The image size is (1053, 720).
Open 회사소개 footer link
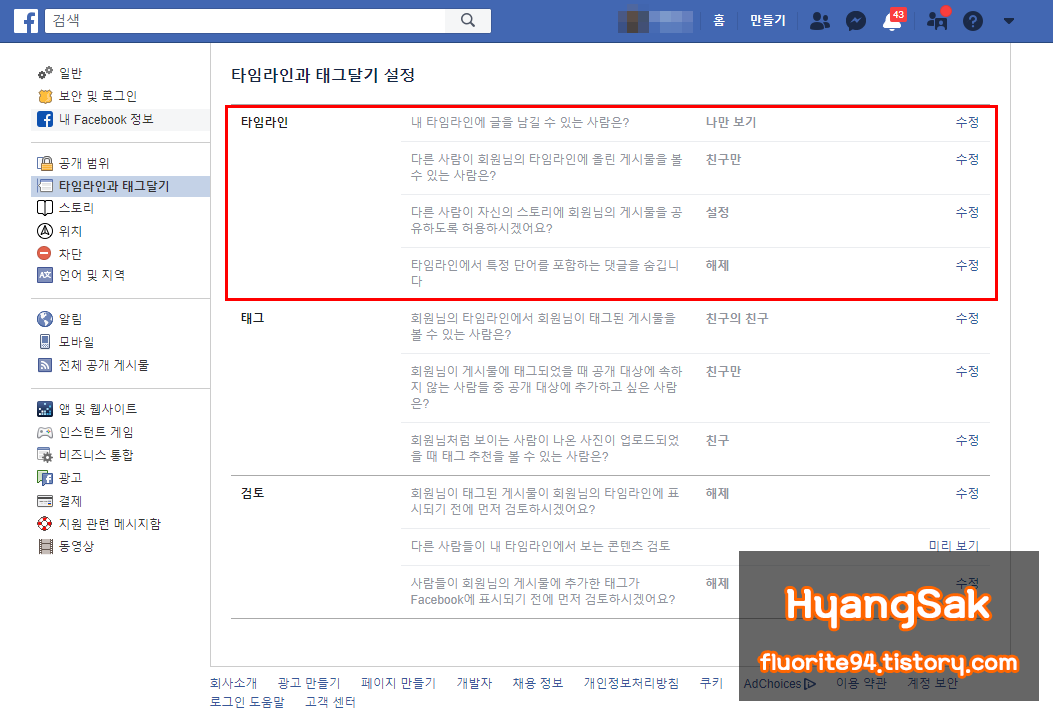(233, 683)
